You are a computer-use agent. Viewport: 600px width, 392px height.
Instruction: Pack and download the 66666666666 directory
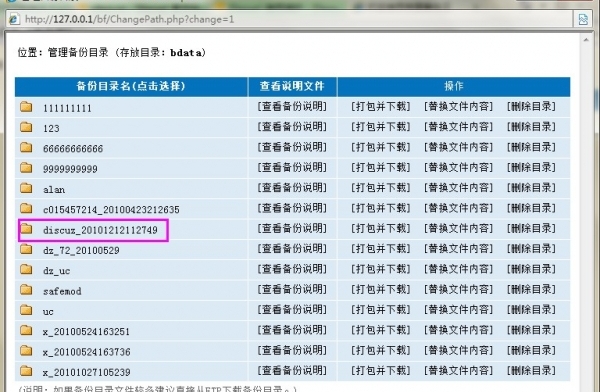380,147
